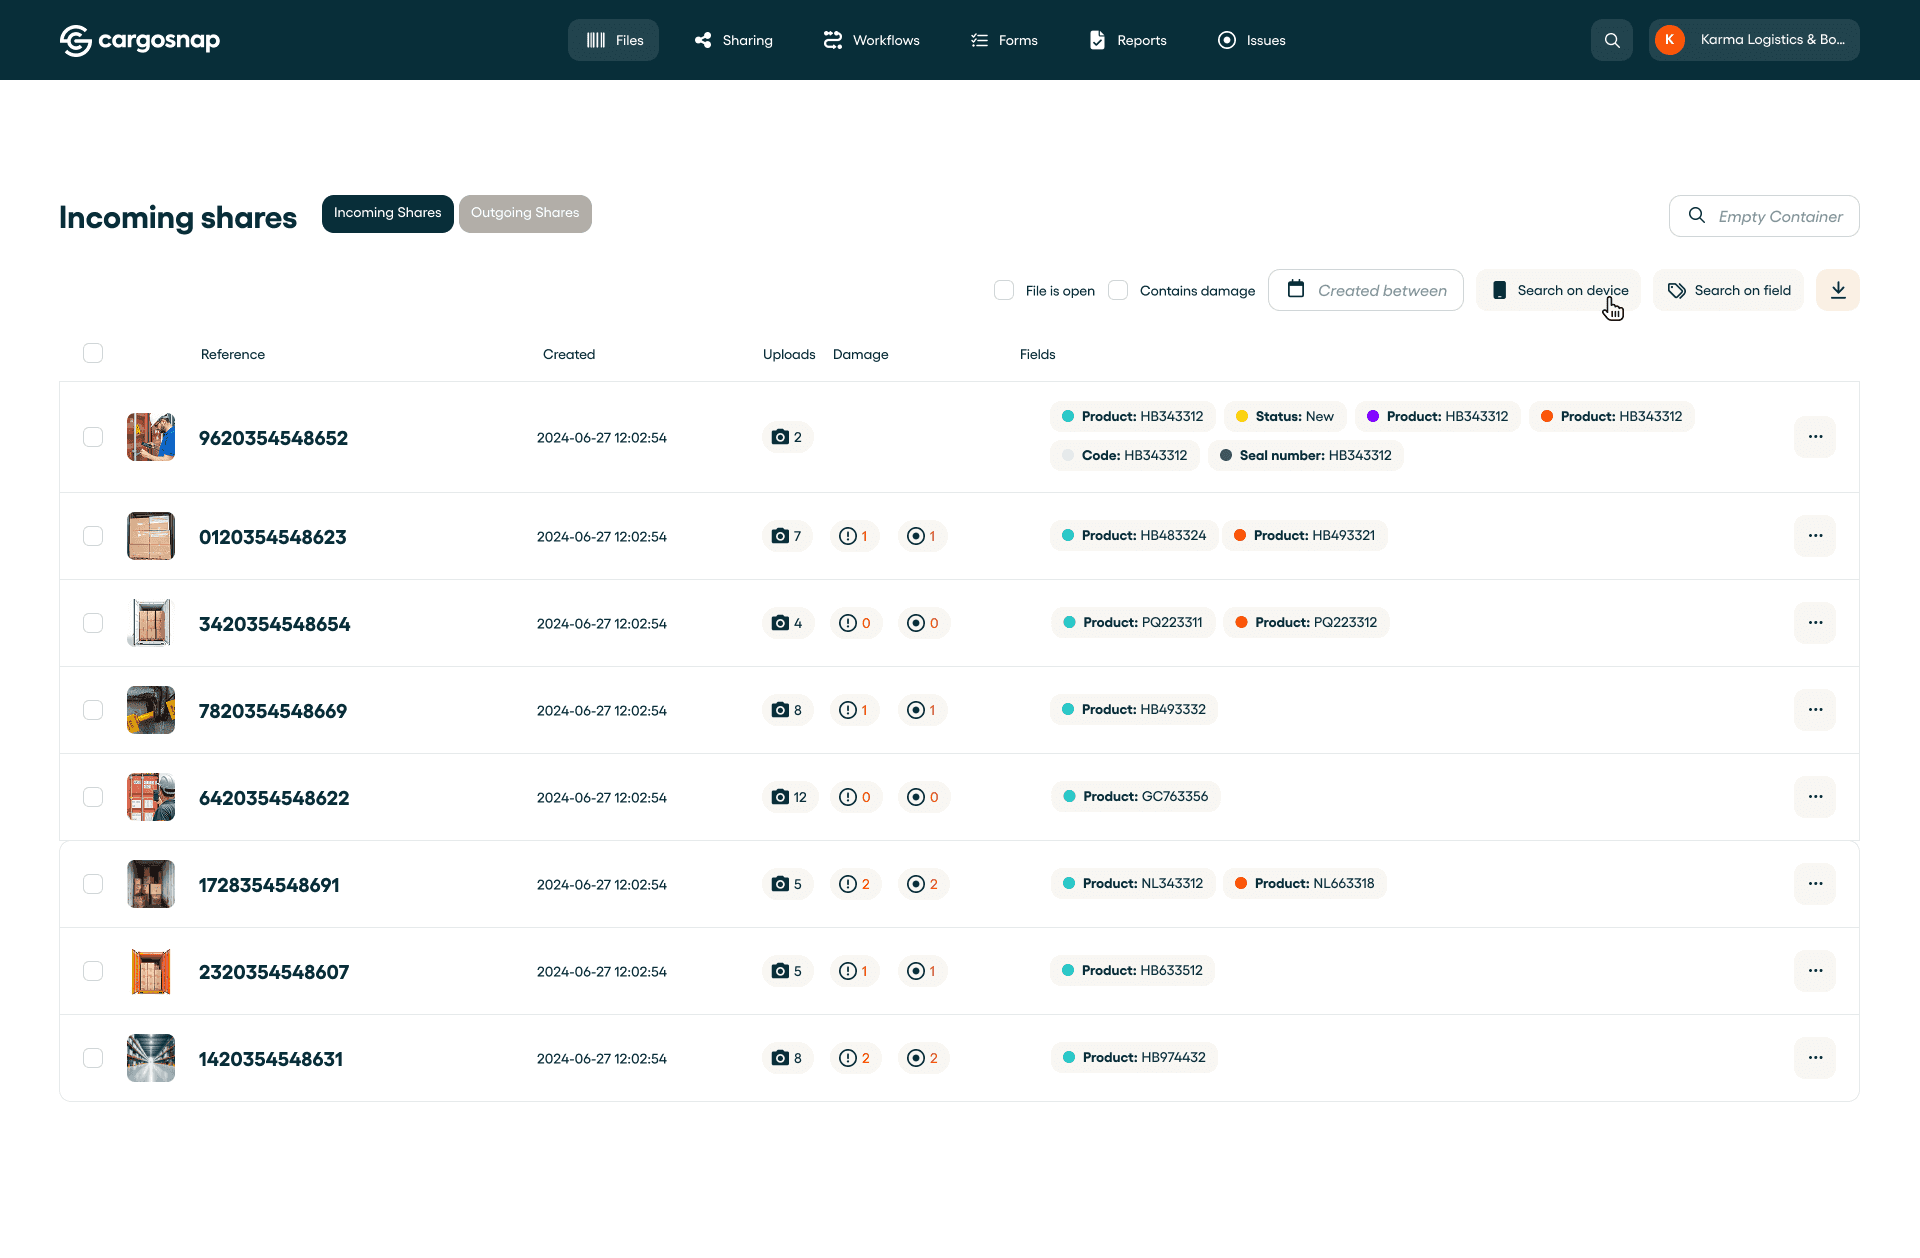1920x1258 pixels.
Task: Switch to Outgoing Shares tab
Action: [525, 213]
